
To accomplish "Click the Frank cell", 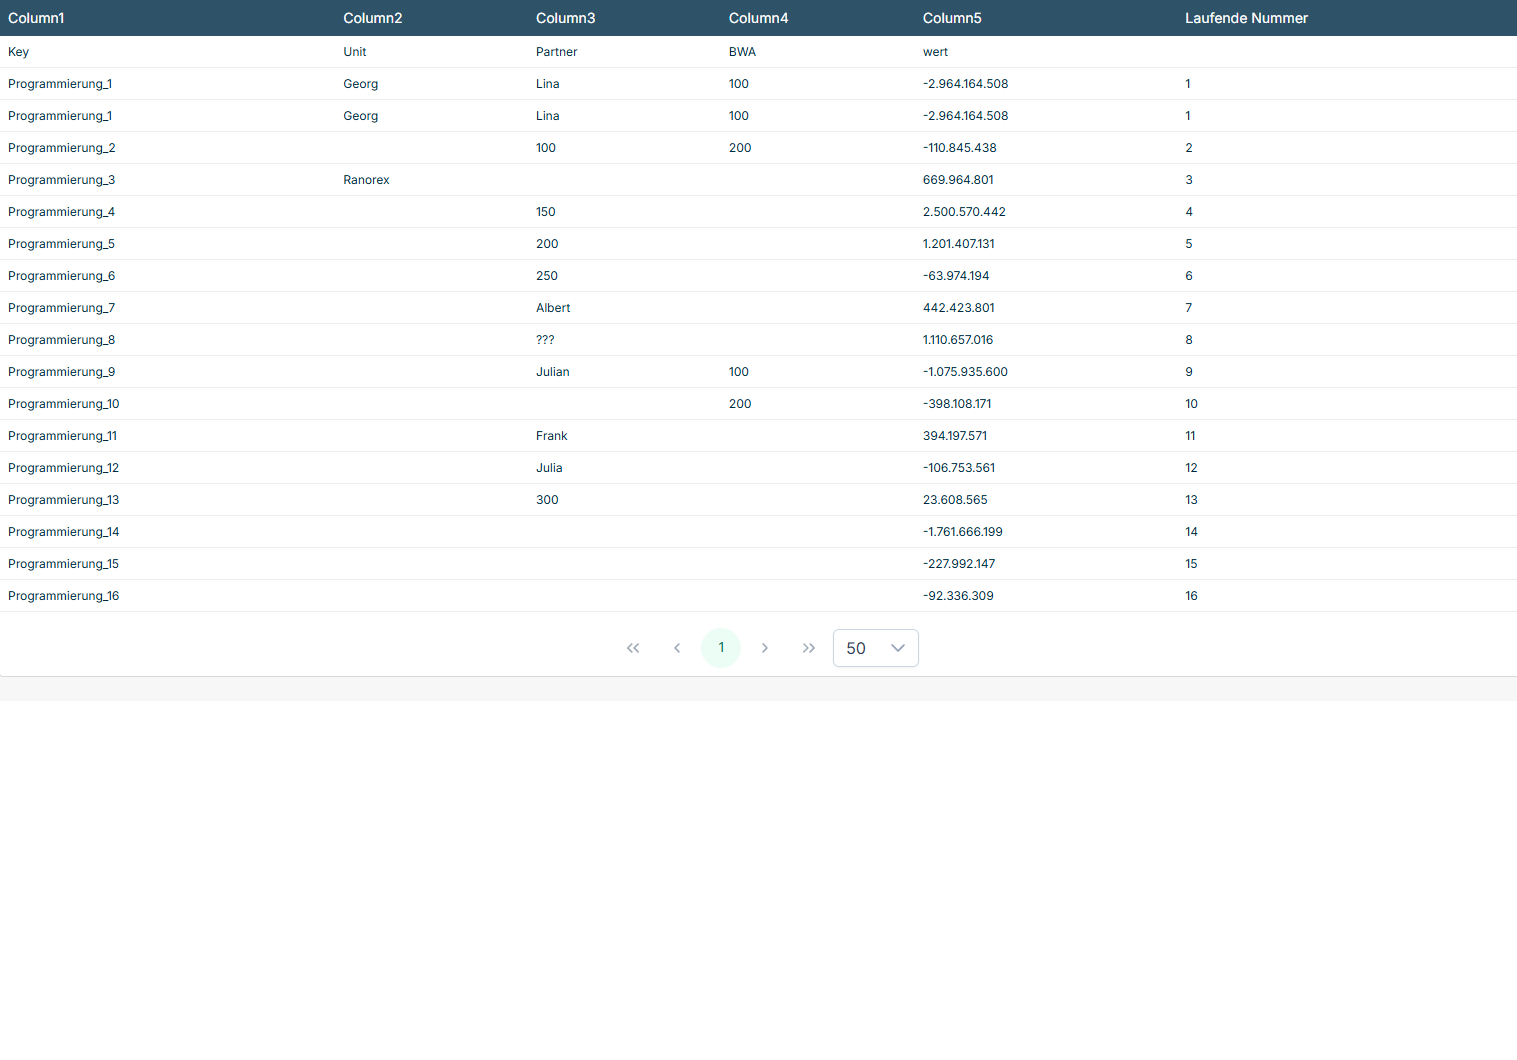I will [x=552, y=436].
